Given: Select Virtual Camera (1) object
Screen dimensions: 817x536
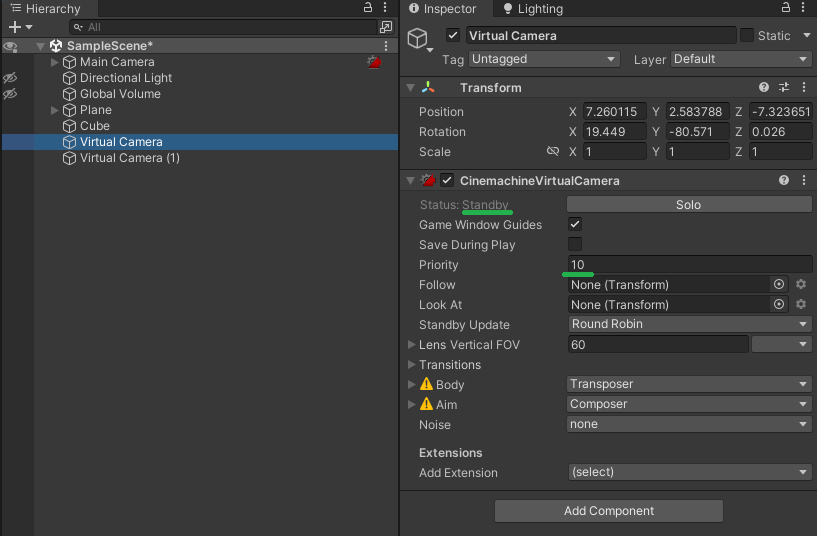Looking at the screenshot, I should (x=129, y=158).
